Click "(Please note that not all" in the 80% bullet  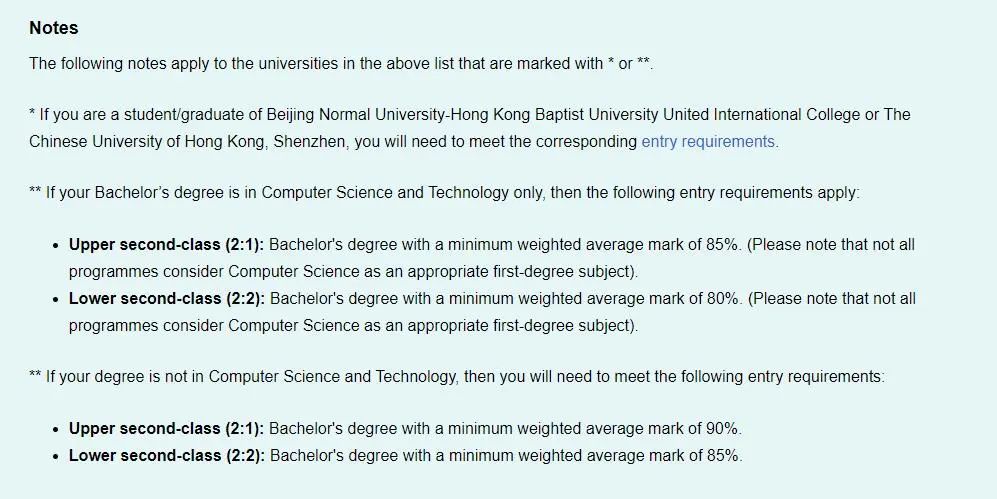pyautogui.click(x=832, y=298)
